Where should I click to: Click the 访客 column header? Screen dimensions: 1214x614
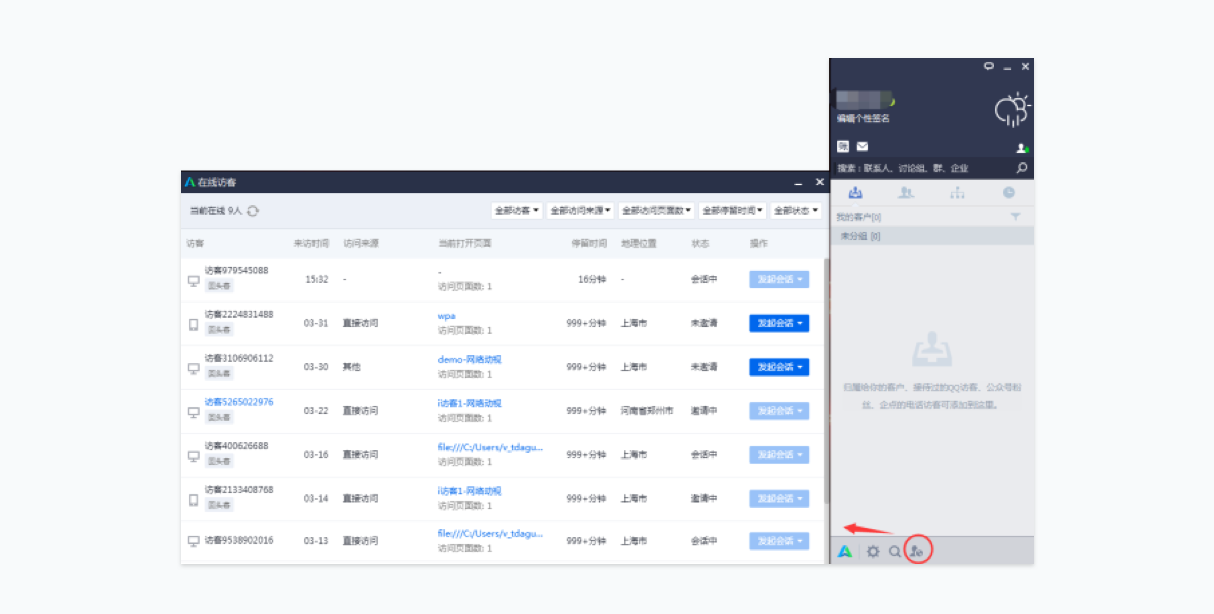[195, 243]
